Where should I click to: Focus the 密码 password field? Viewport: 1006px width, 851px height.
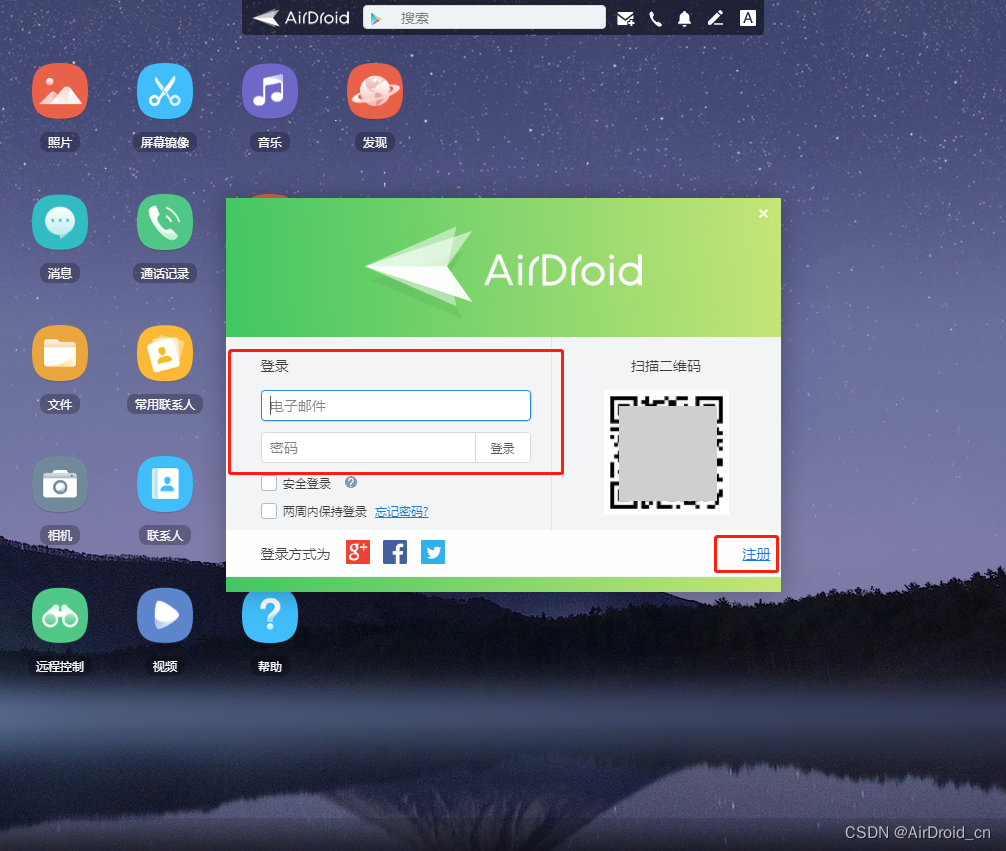[x=368, y=448]
